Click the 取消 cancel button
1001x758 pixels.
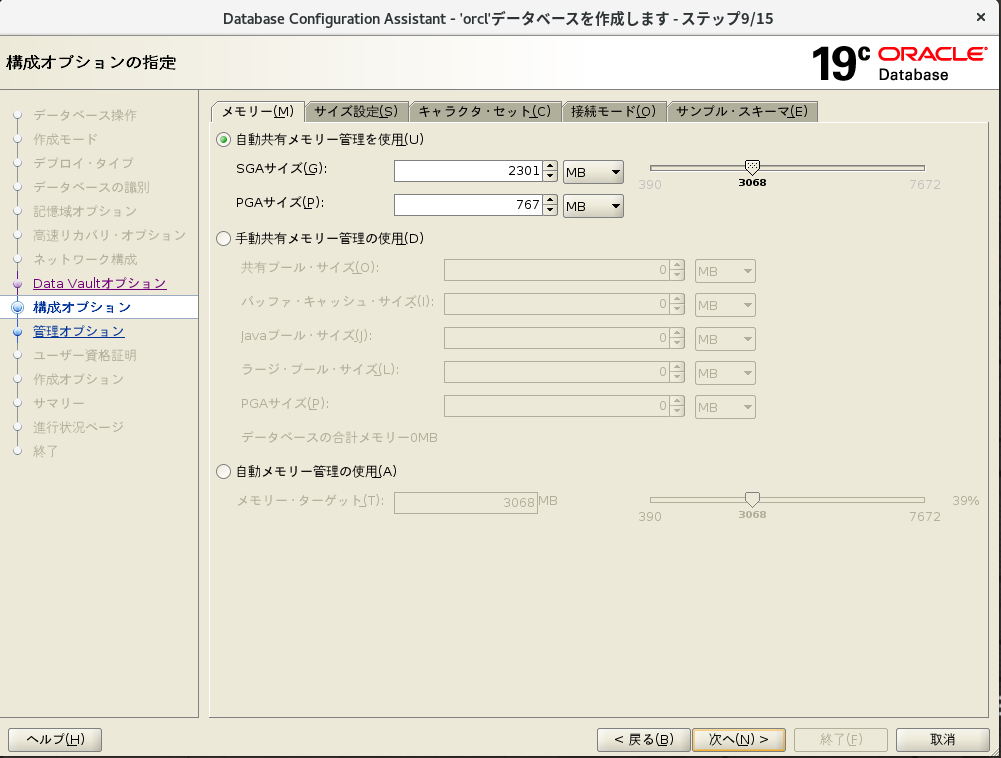[x=942, y=740]
